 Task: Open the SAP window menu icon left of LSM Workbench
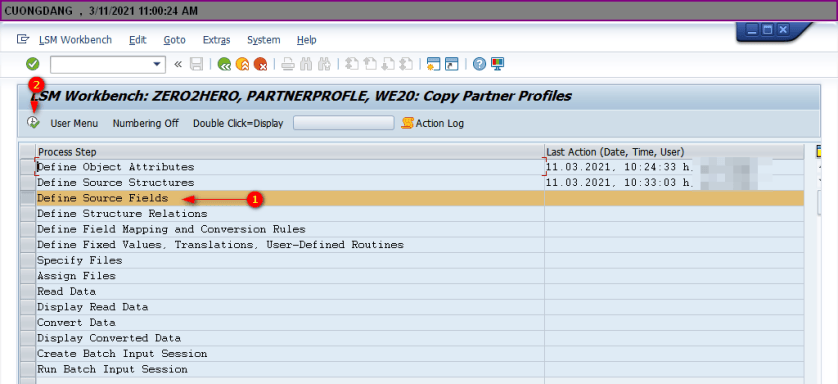point(23,39)
